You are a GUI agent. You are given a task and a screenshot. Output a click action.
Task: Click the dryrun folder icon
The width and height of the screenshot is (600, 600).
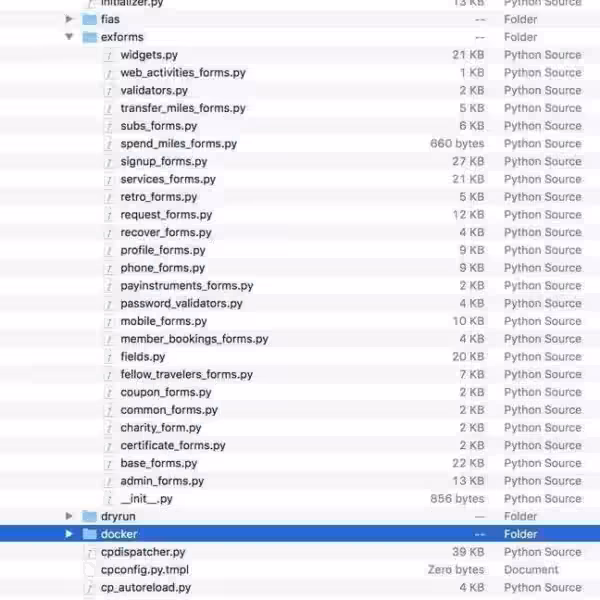click(89, 516)
